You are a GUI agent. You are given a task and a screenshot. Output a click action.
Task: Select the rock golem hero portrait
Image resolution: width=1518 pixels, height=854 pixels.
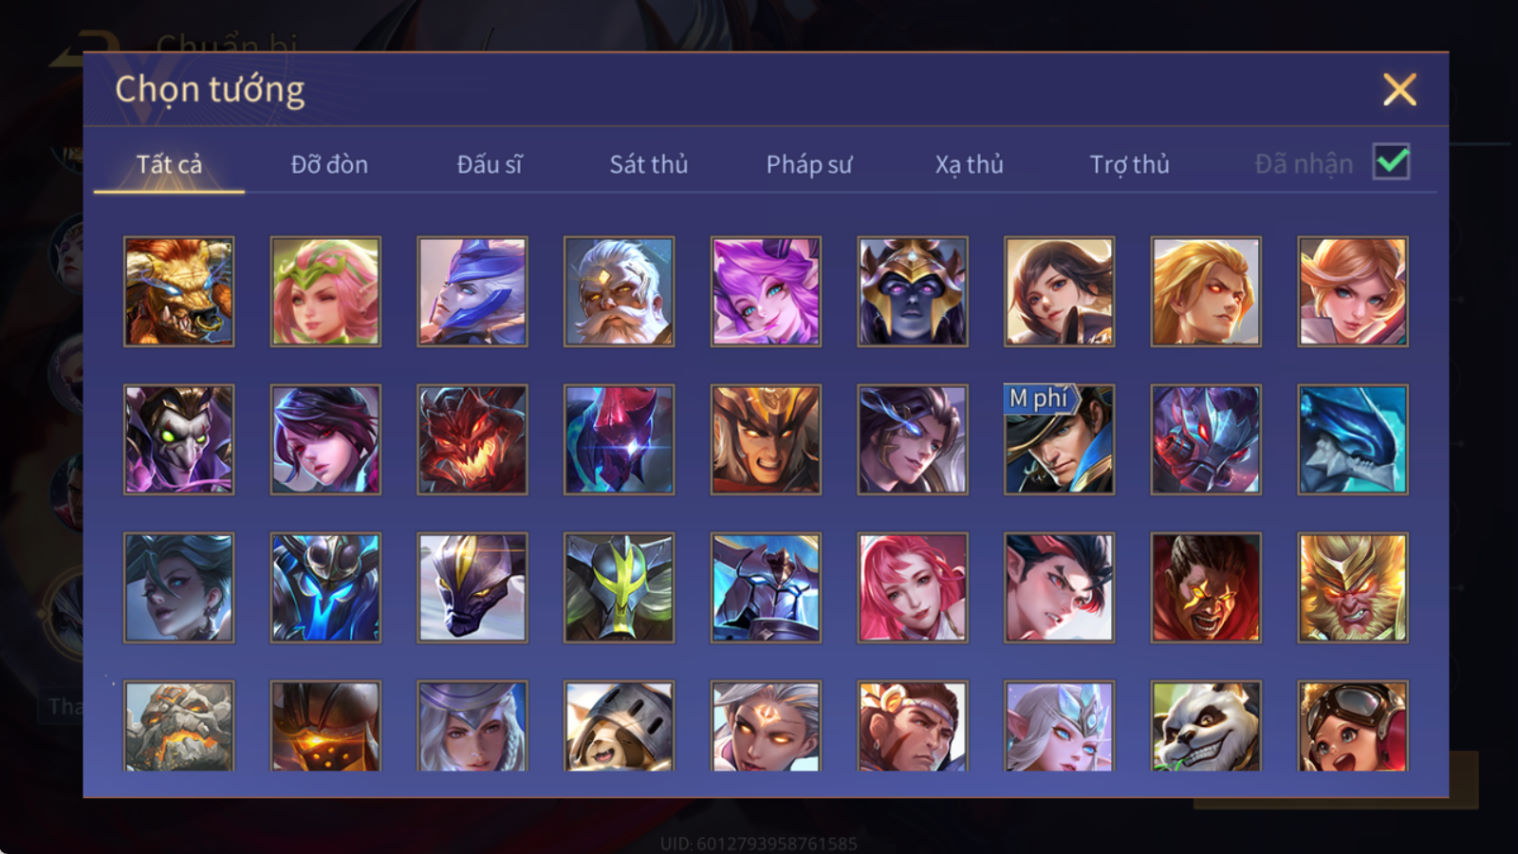pyautogui.click(x=179, y=727)
